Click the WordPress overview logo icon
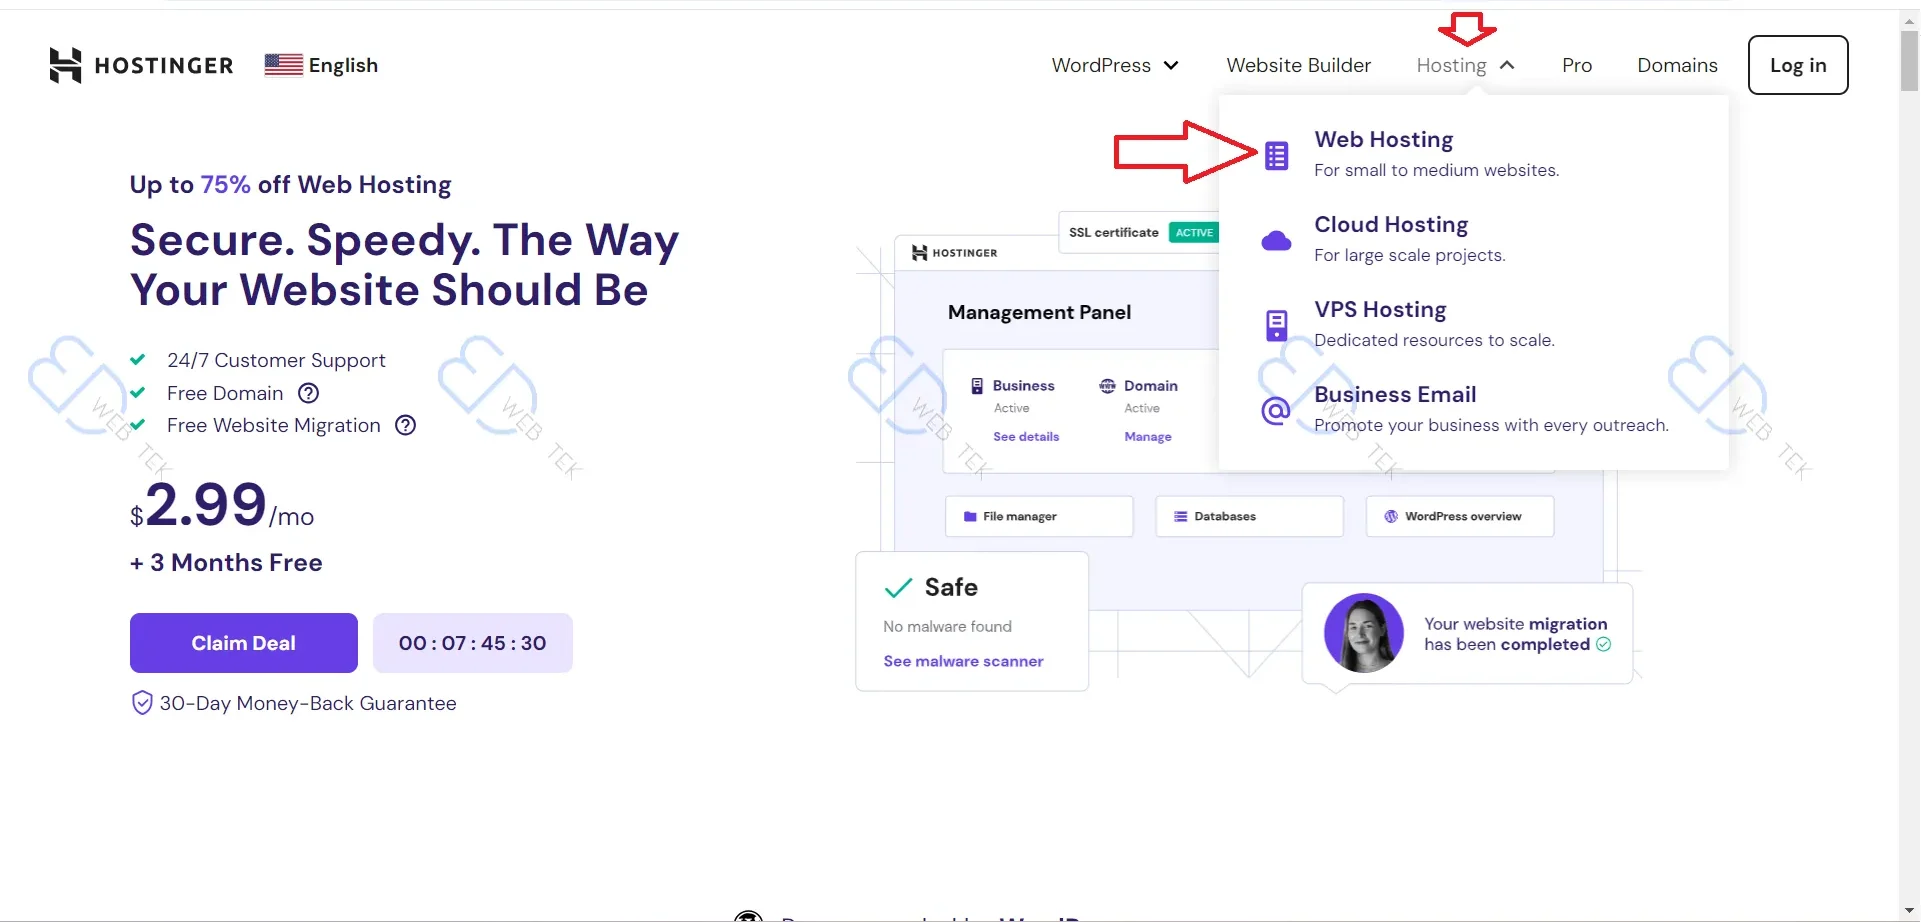The width and height of the screenshot is (1921, 922). click(1391, 517)
